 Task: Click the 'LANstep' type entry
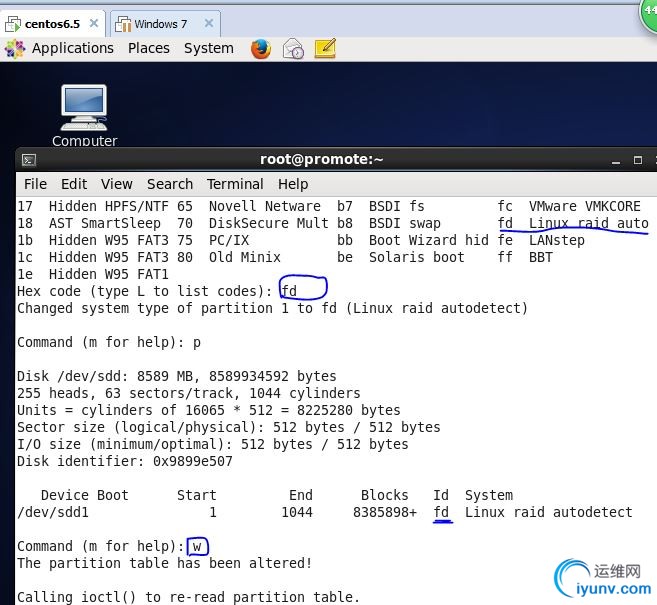[x=556, y=240]
